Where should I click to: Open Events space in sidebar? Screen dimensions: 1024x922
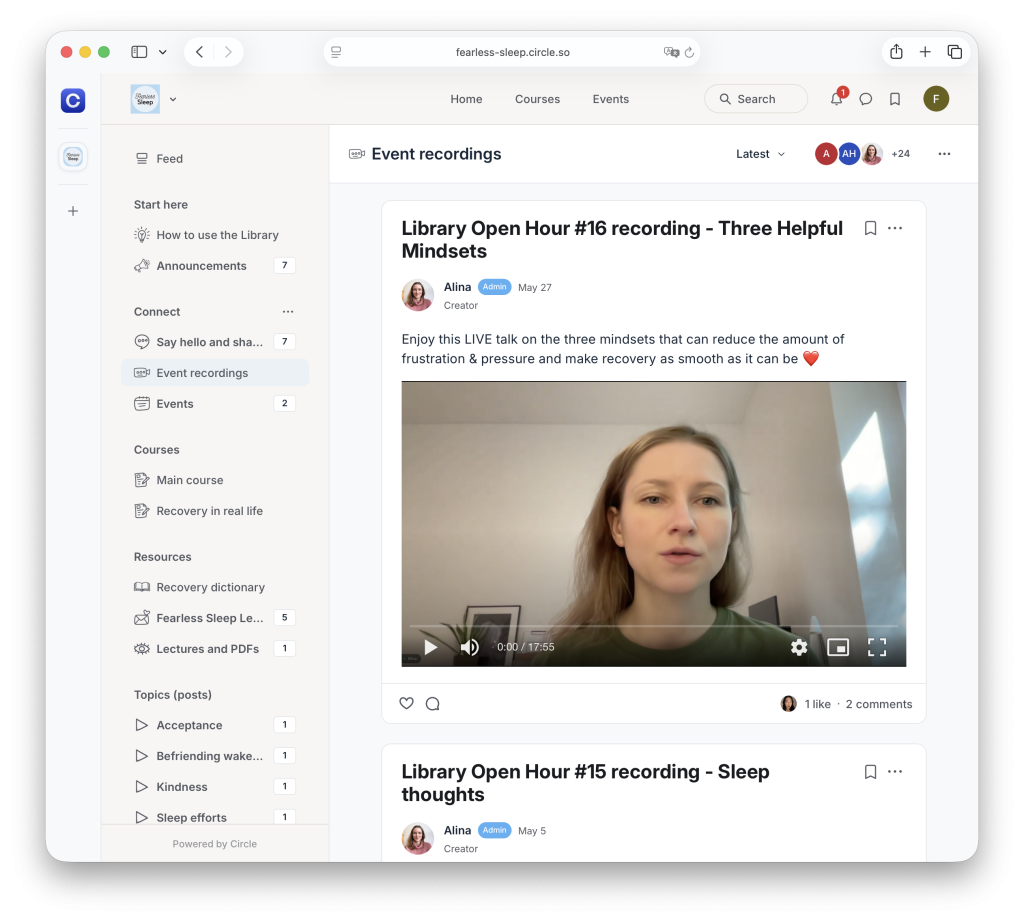[215, 404]
